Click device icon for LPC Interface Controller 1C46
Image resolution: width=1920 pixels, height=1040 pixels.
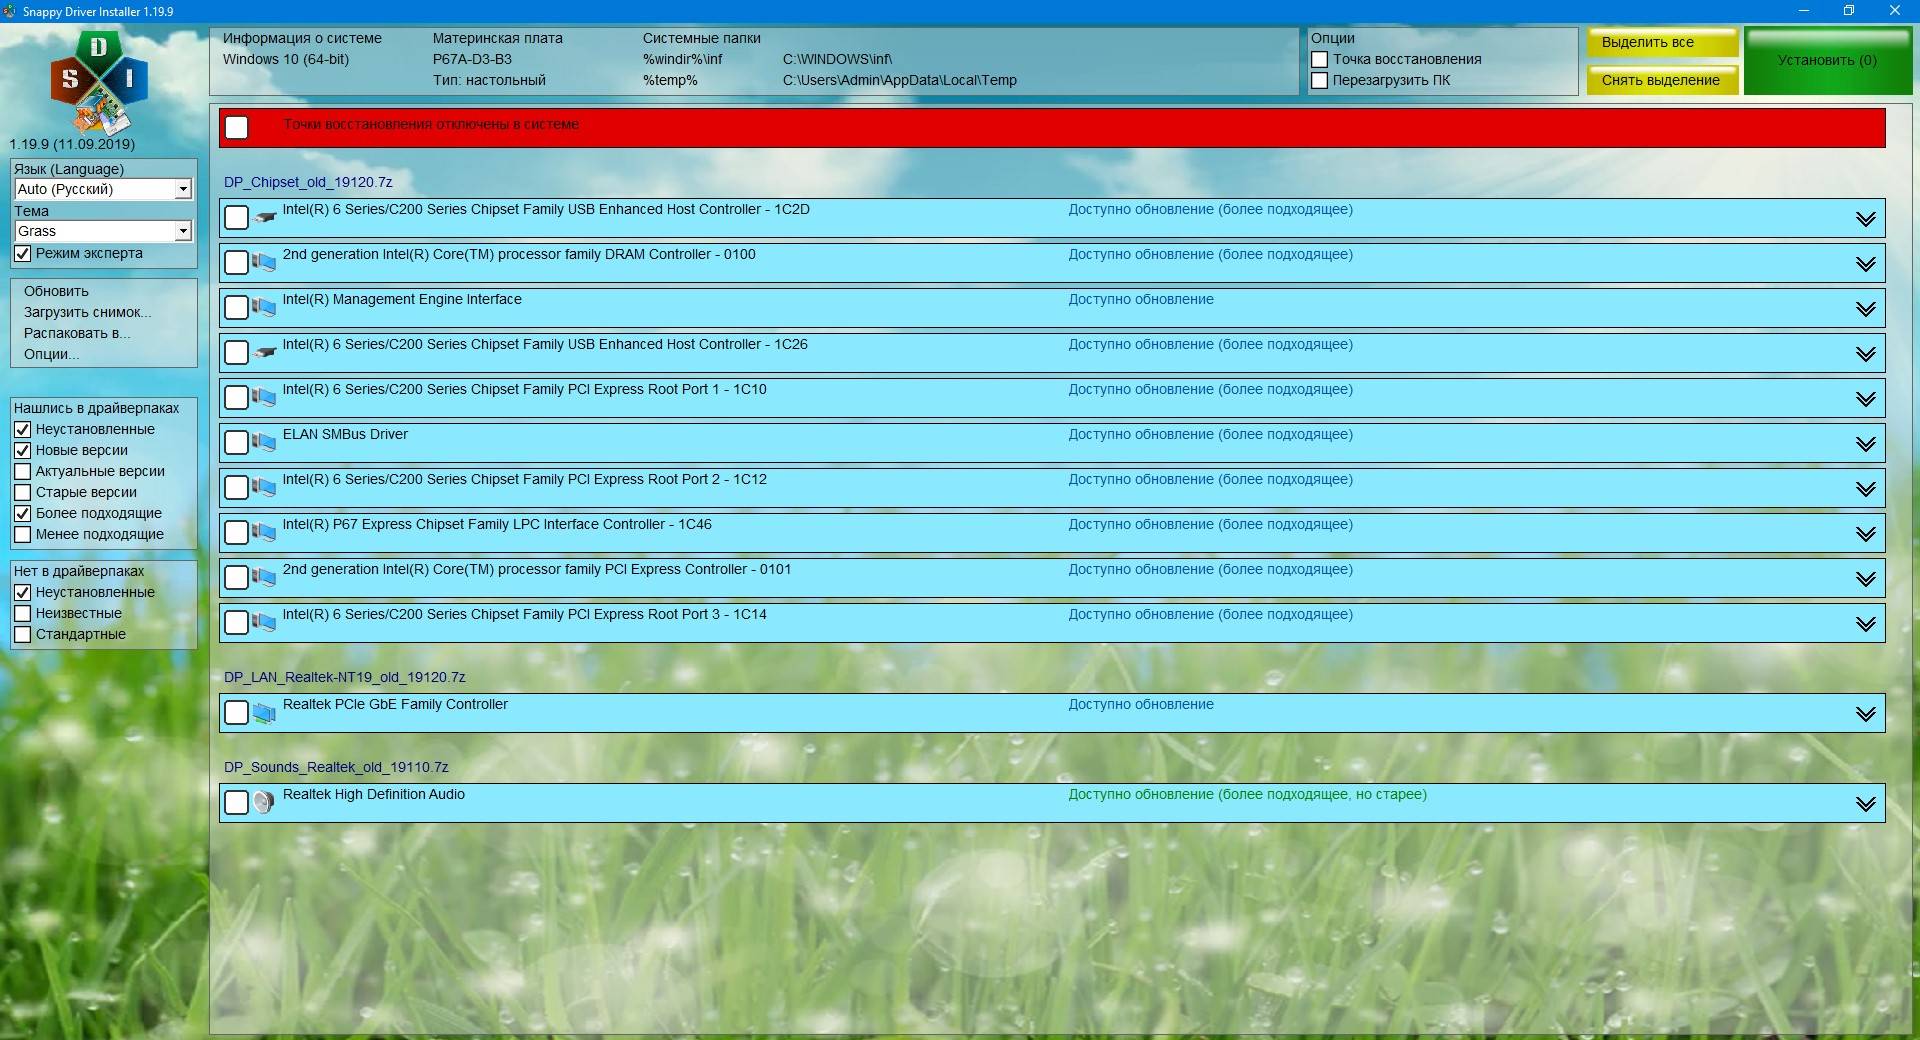(264, 532)
